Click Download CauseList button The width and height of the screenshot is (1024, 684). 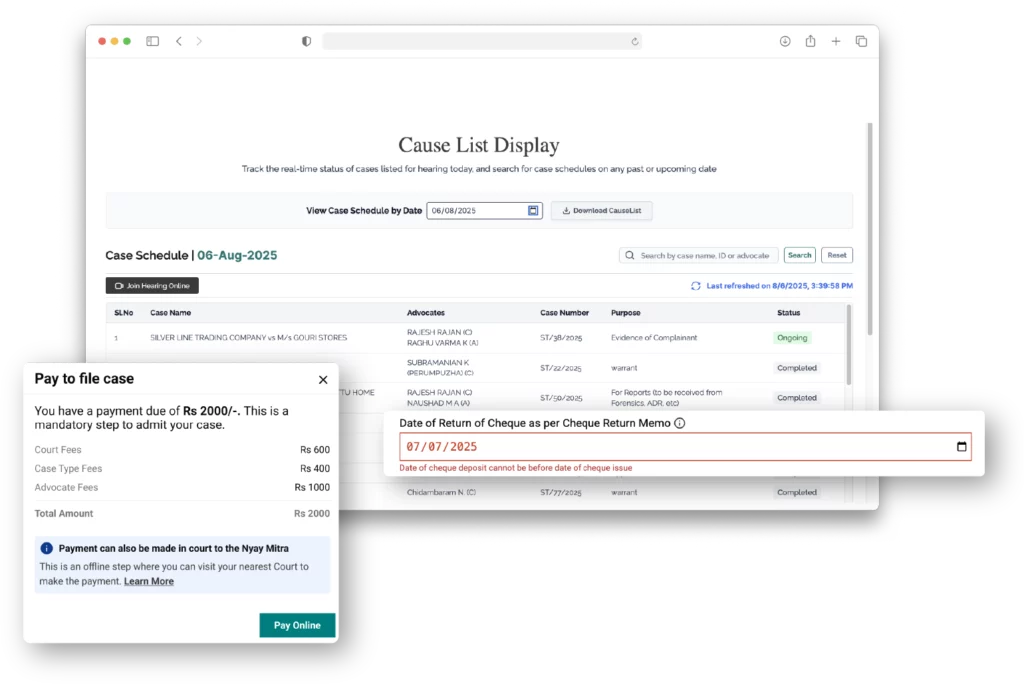click(x=601, y=210)
